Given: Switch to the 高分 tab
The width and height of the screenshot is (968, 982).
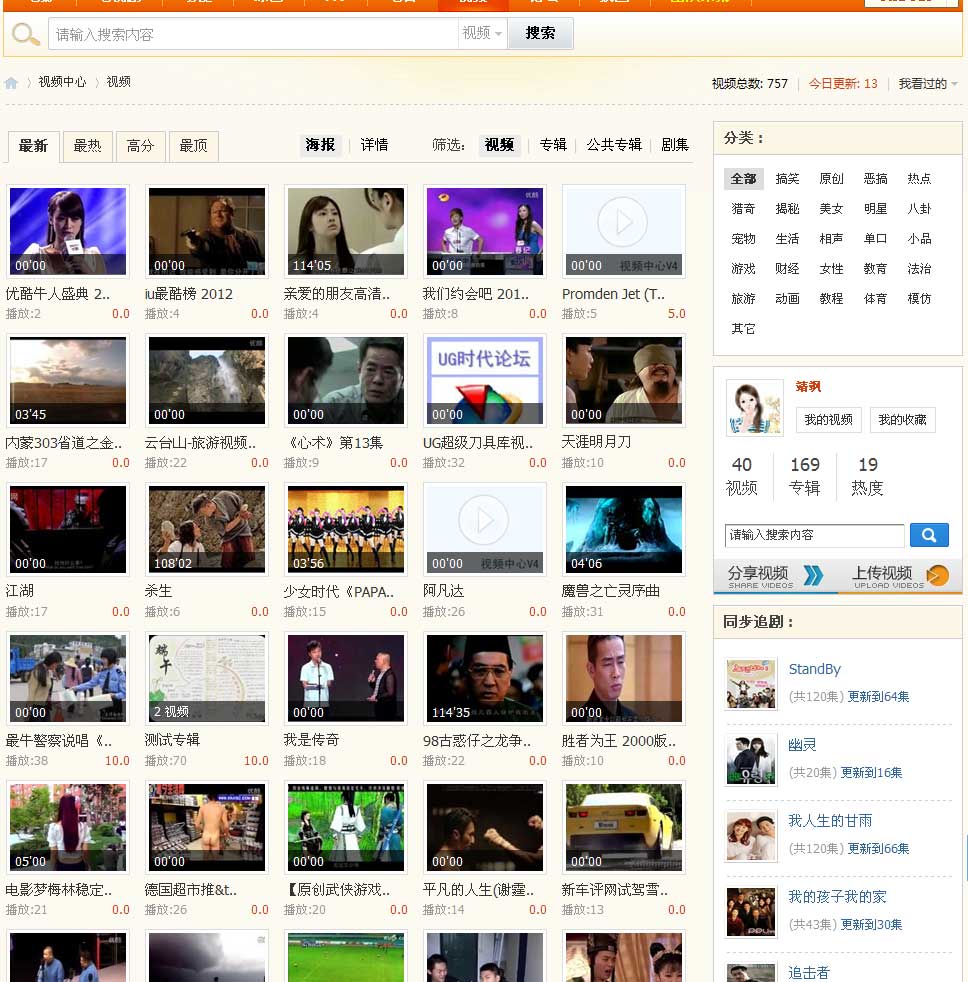Looking at the screenshot, I should pyautogui.click(x=140, y=147).
